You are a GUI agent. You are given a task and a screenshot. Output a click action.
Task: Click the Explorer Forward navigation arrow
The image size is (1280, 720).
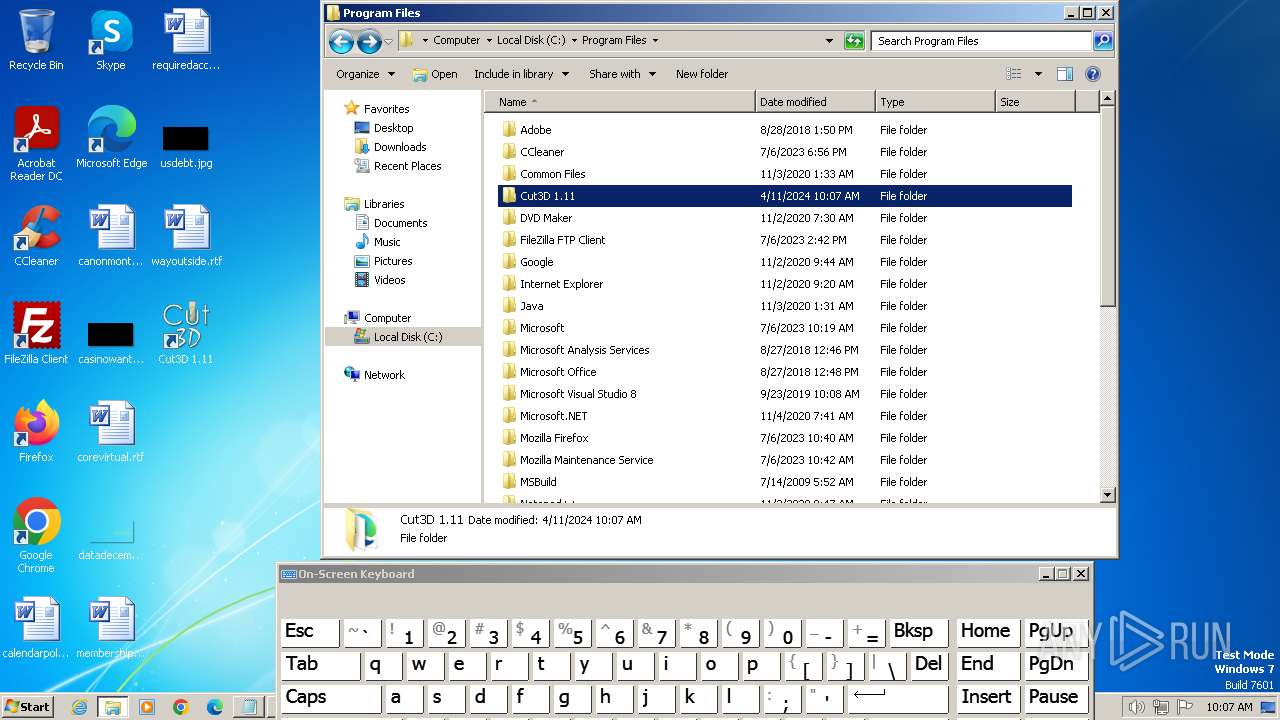[x=369, y=41]
